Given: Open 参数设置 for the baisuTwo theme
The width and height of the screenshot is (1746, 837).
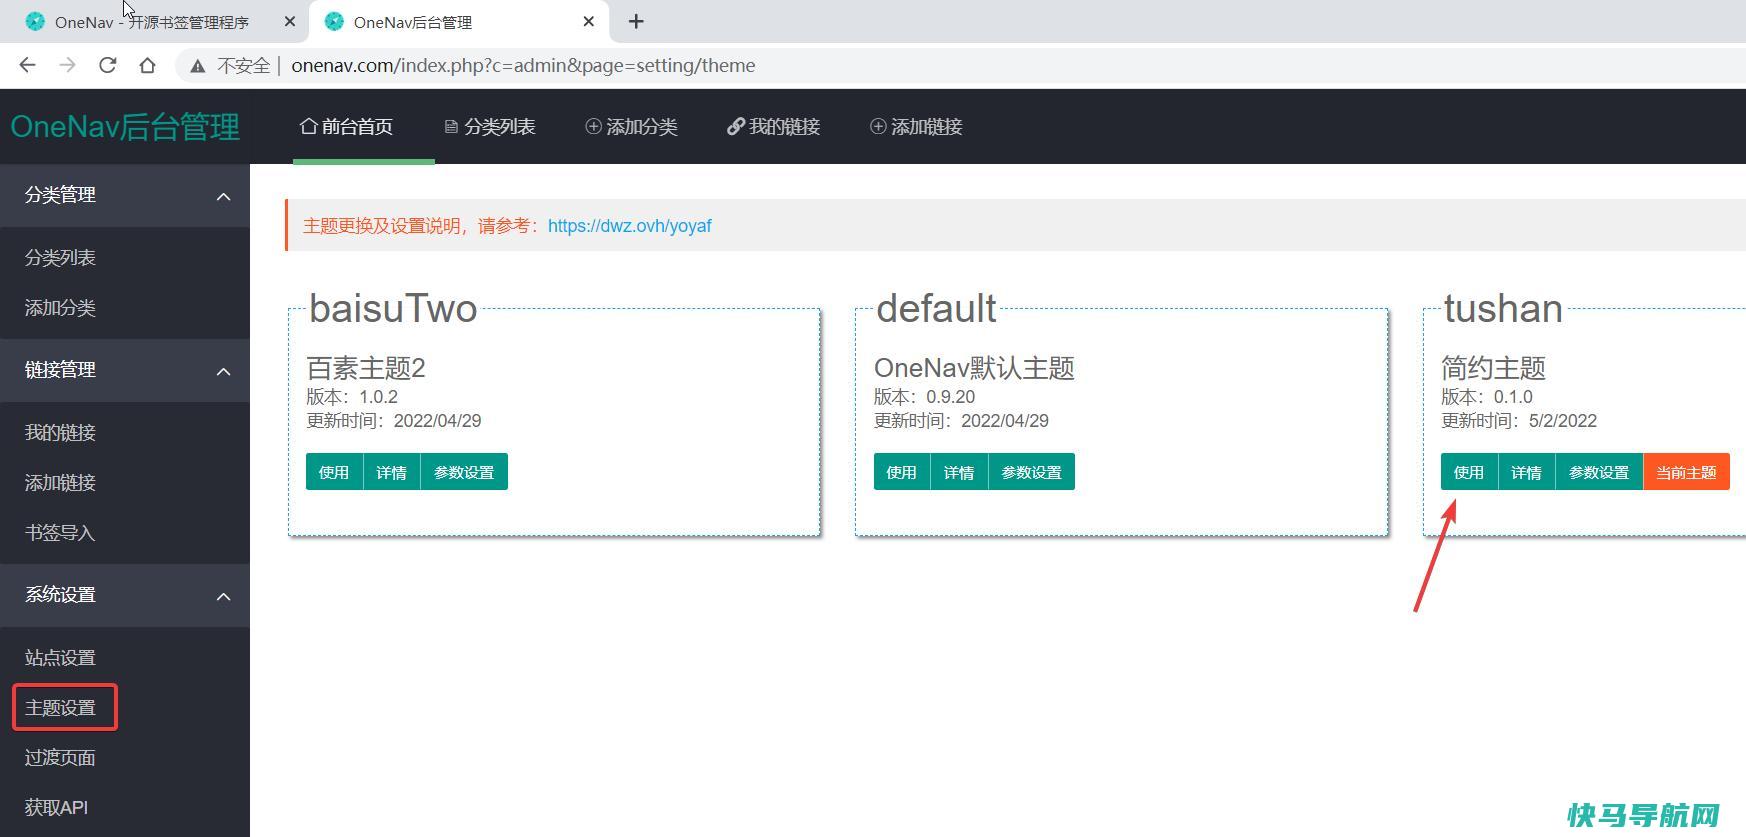Looking at the screenshot, I should point(464,472).
